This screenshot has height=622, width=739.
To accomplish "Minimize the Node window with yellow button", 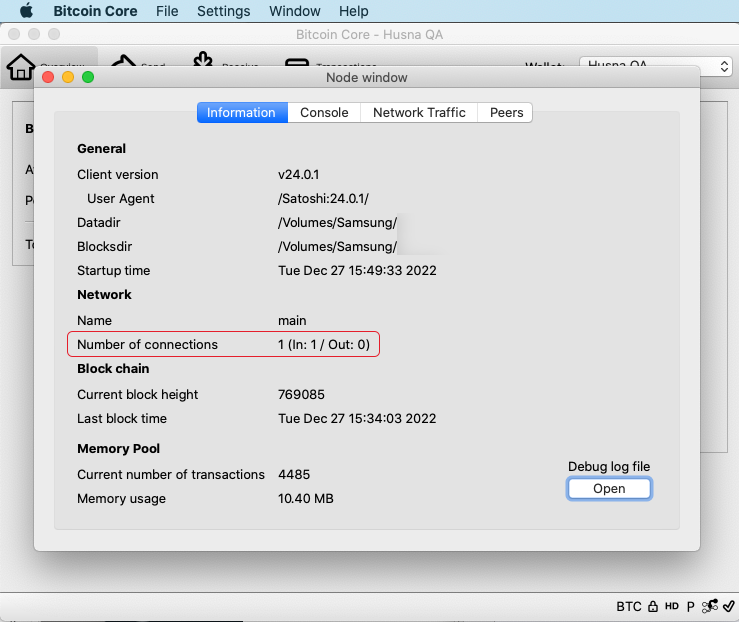I will click(68, 77).
